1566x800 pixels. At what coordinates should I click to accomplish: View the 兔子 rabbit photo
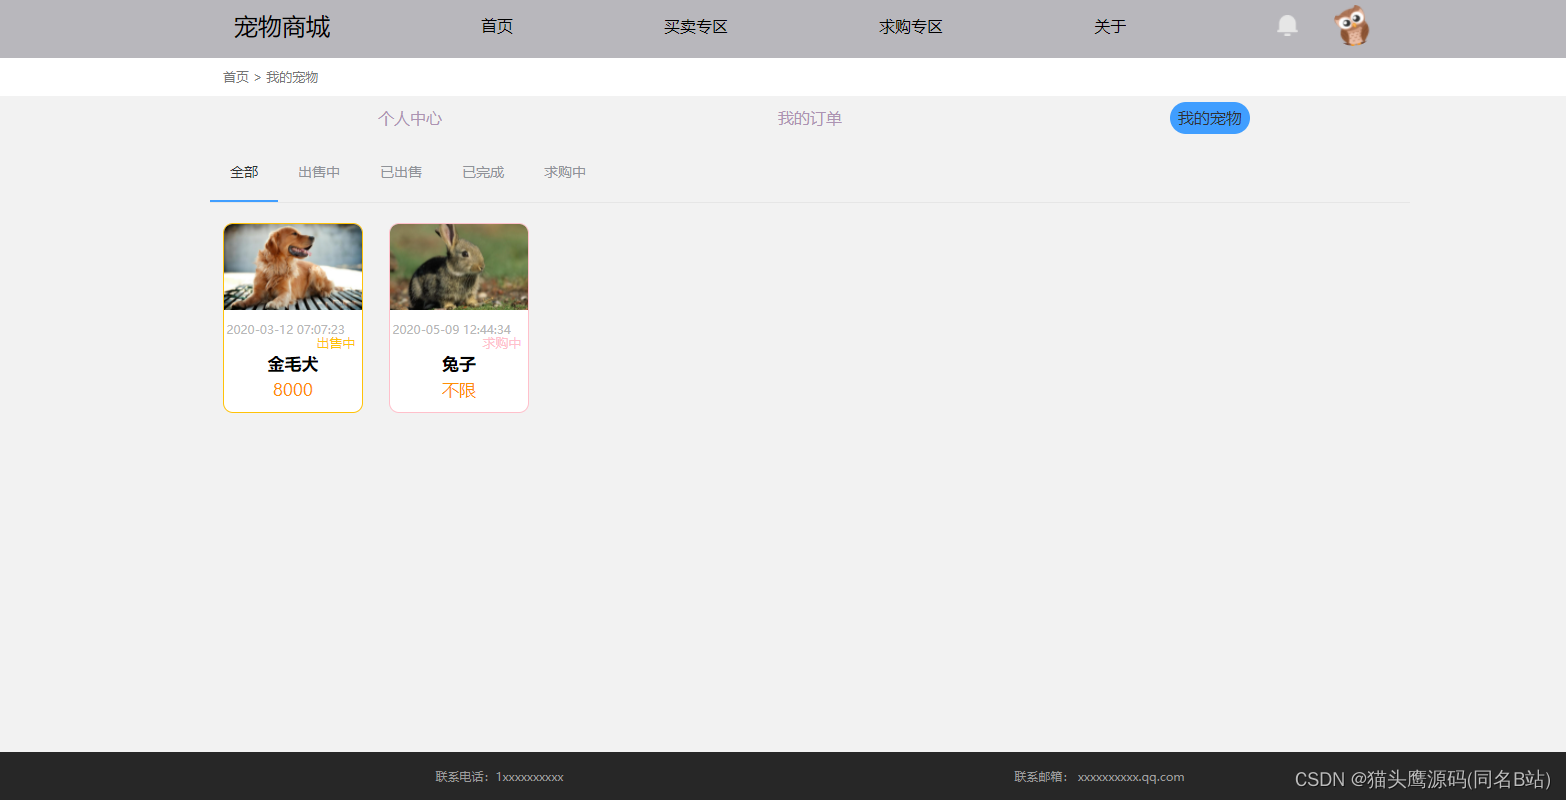(458, 267)
